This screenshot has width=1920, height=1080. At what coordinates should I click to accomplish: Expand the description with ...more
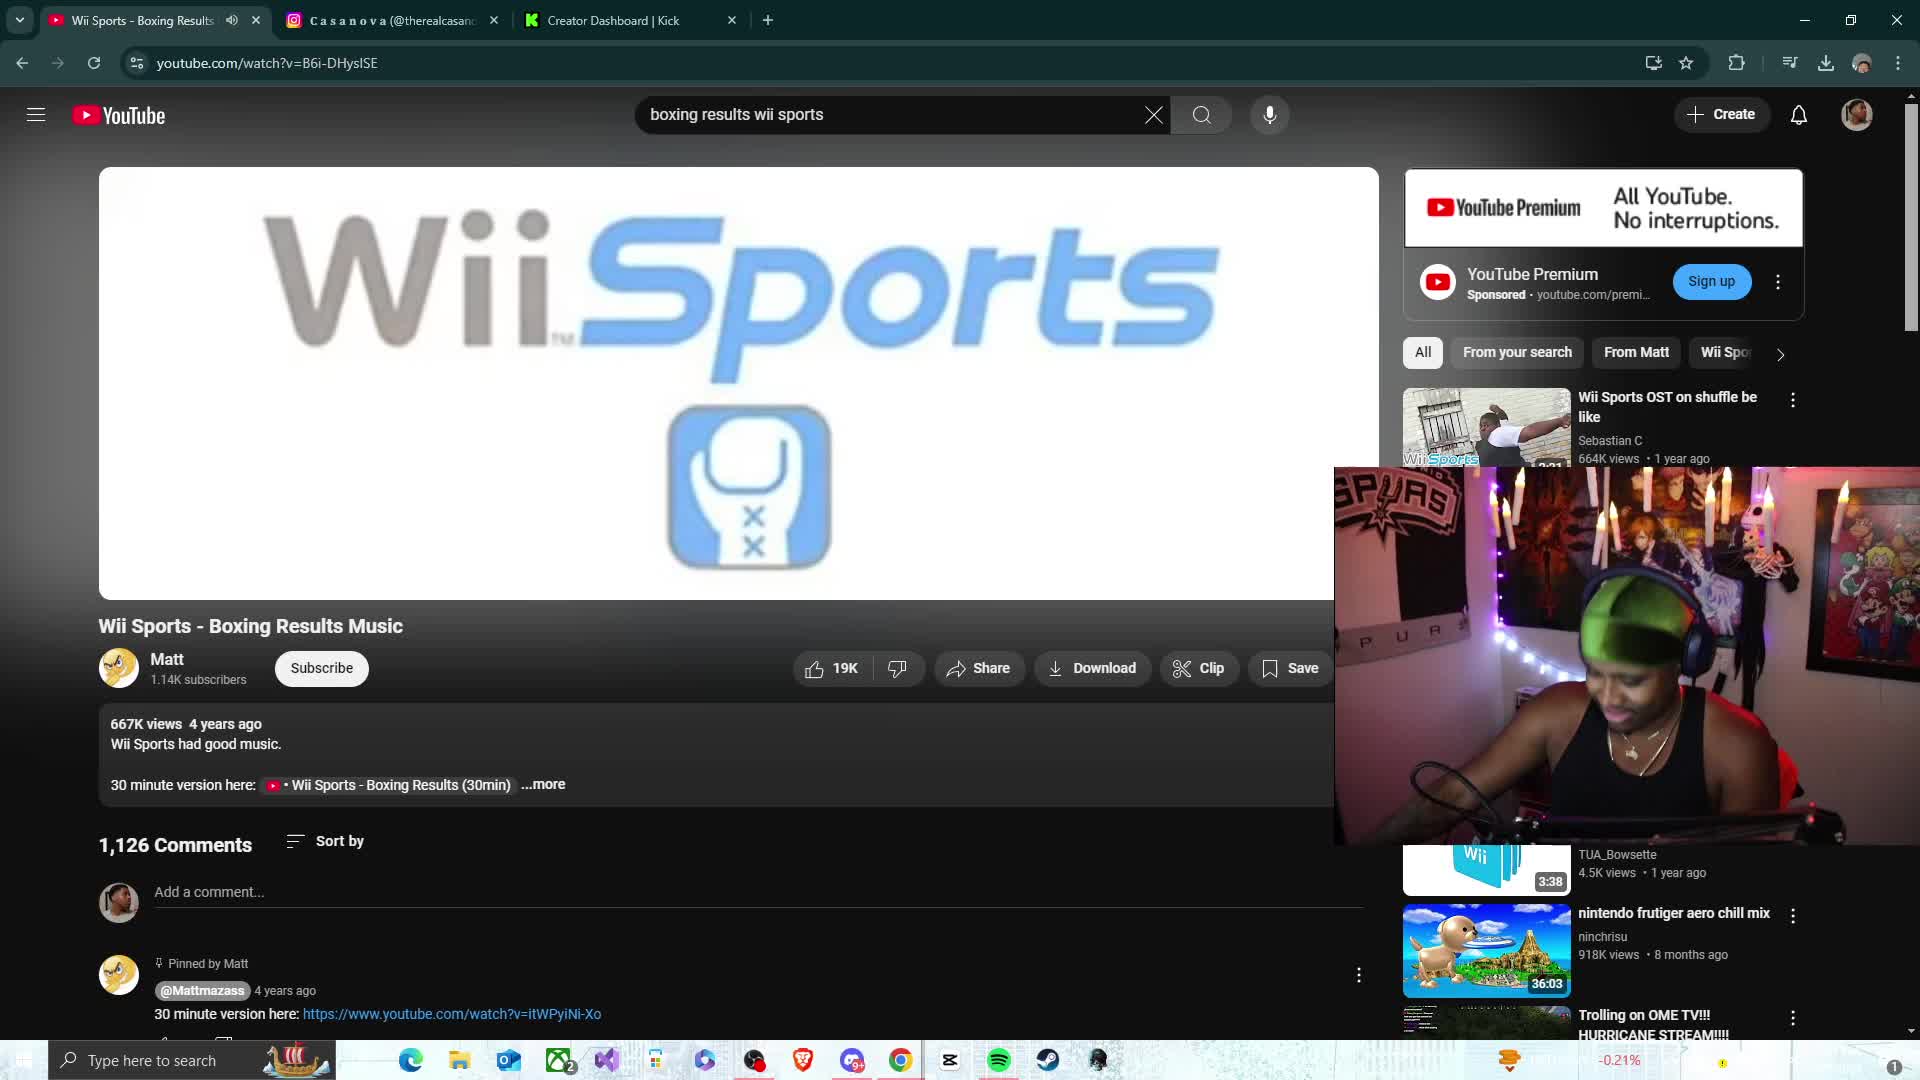coord(543,785)
